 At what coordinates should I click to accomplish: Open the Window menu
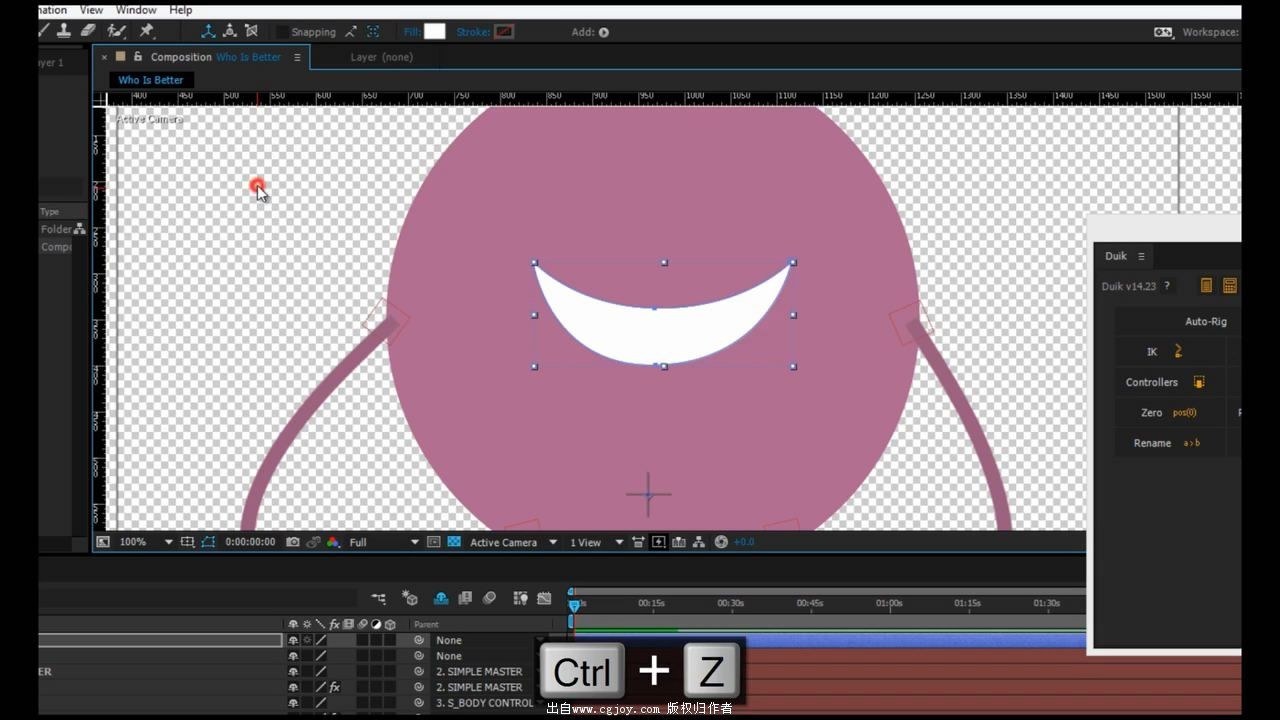(136, 10)
